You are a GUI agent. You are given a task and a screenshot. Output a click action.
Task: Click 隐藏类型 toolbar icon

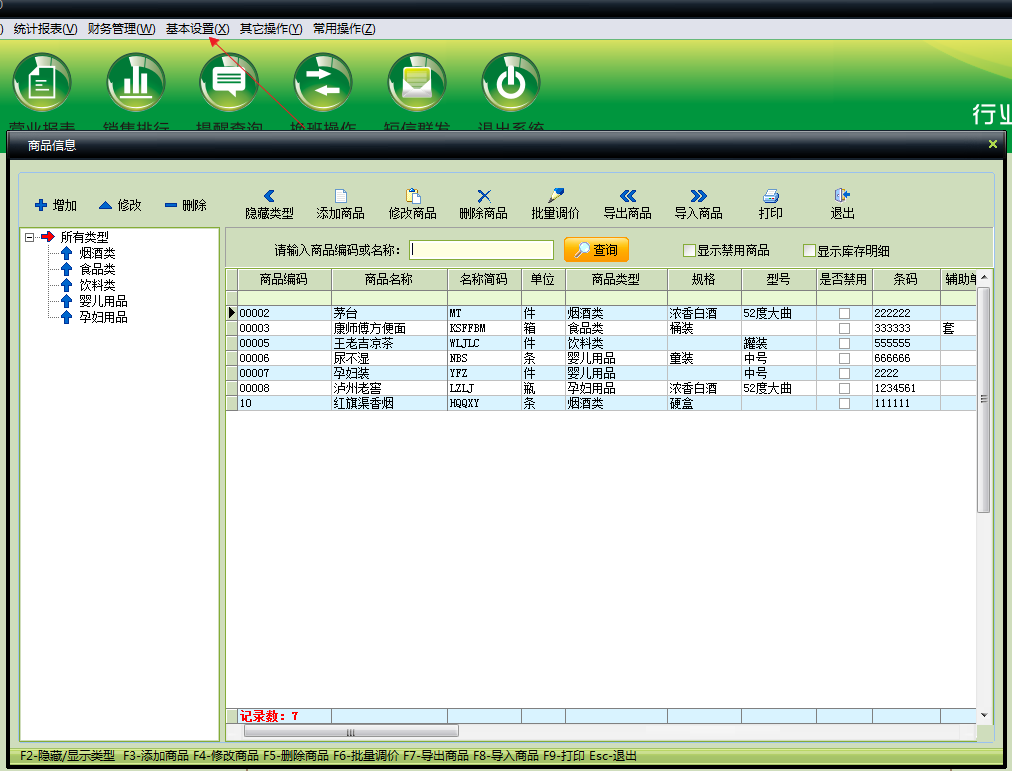point(269,204)
